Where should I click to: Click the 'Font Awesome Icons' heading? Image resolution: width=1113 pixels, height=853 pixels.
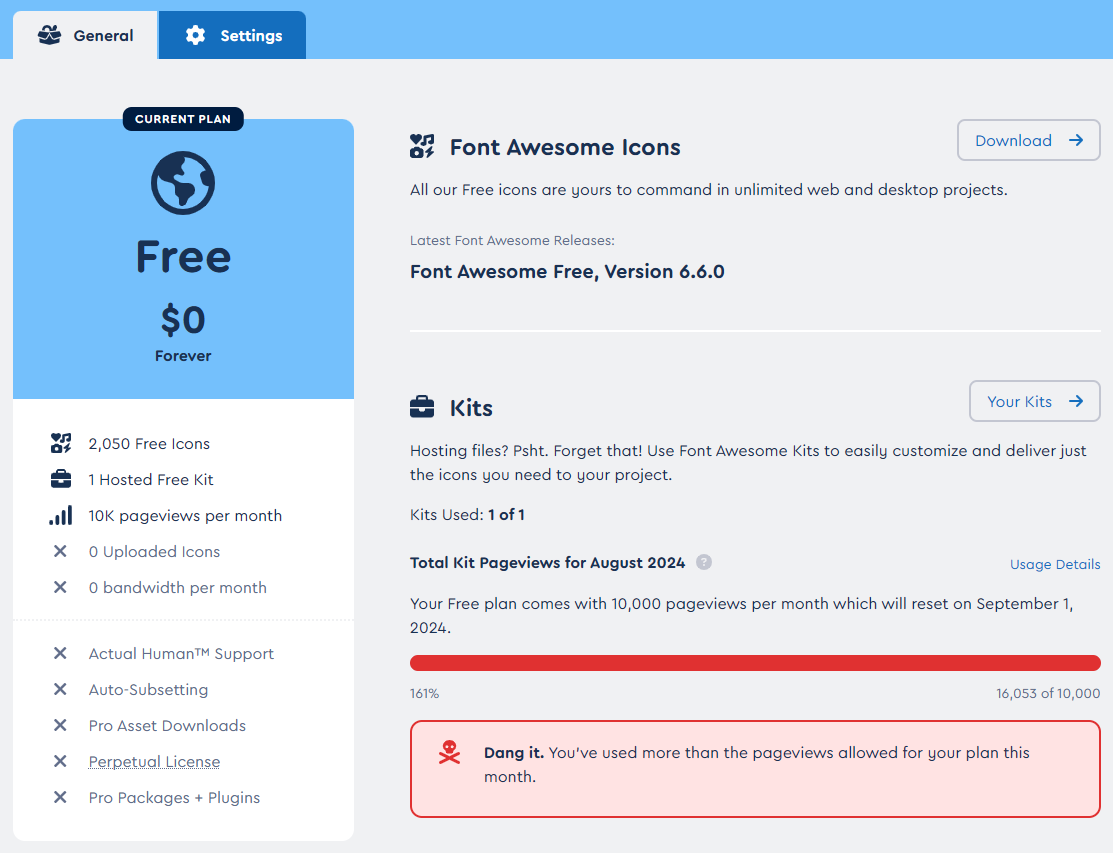pyautogui.click(x=565, y=147)
